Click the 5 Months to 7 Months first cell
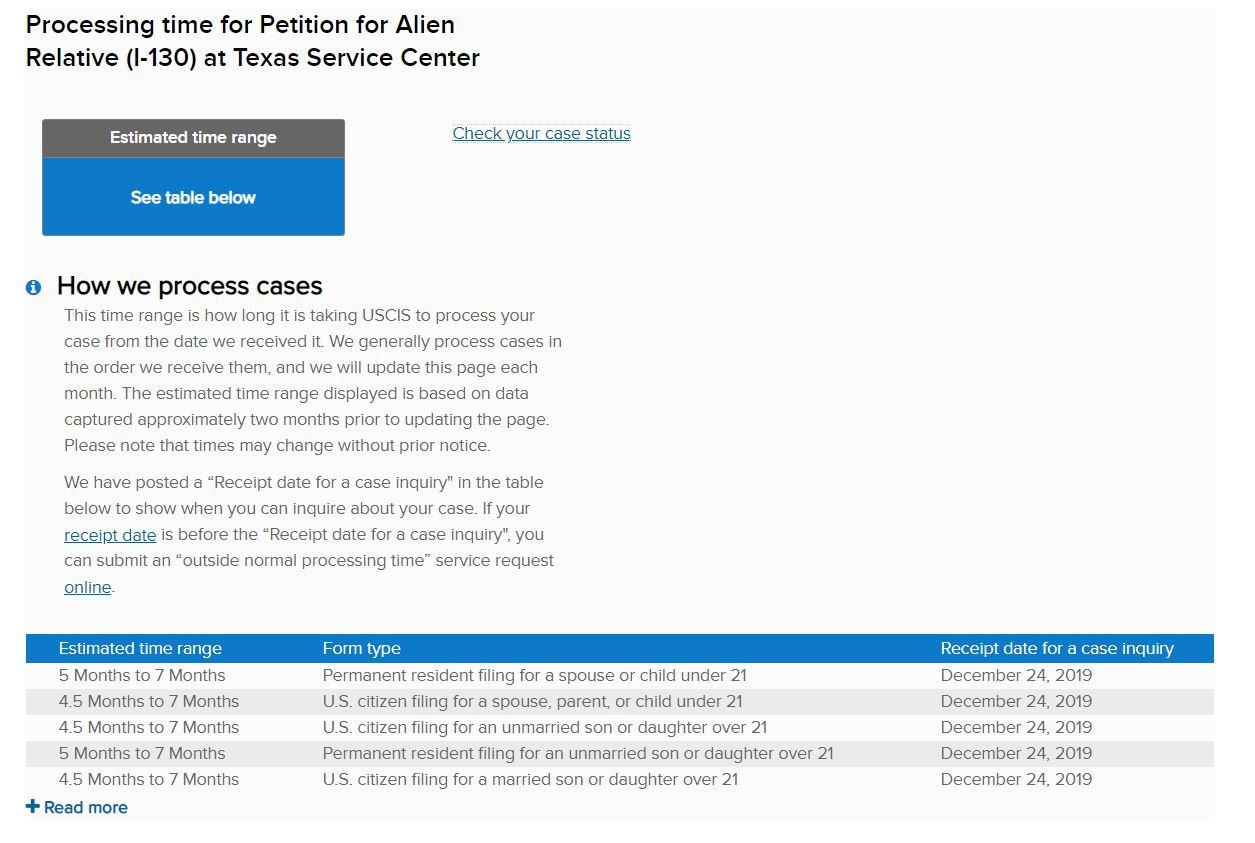1255x843 pixels. [142, 675]
